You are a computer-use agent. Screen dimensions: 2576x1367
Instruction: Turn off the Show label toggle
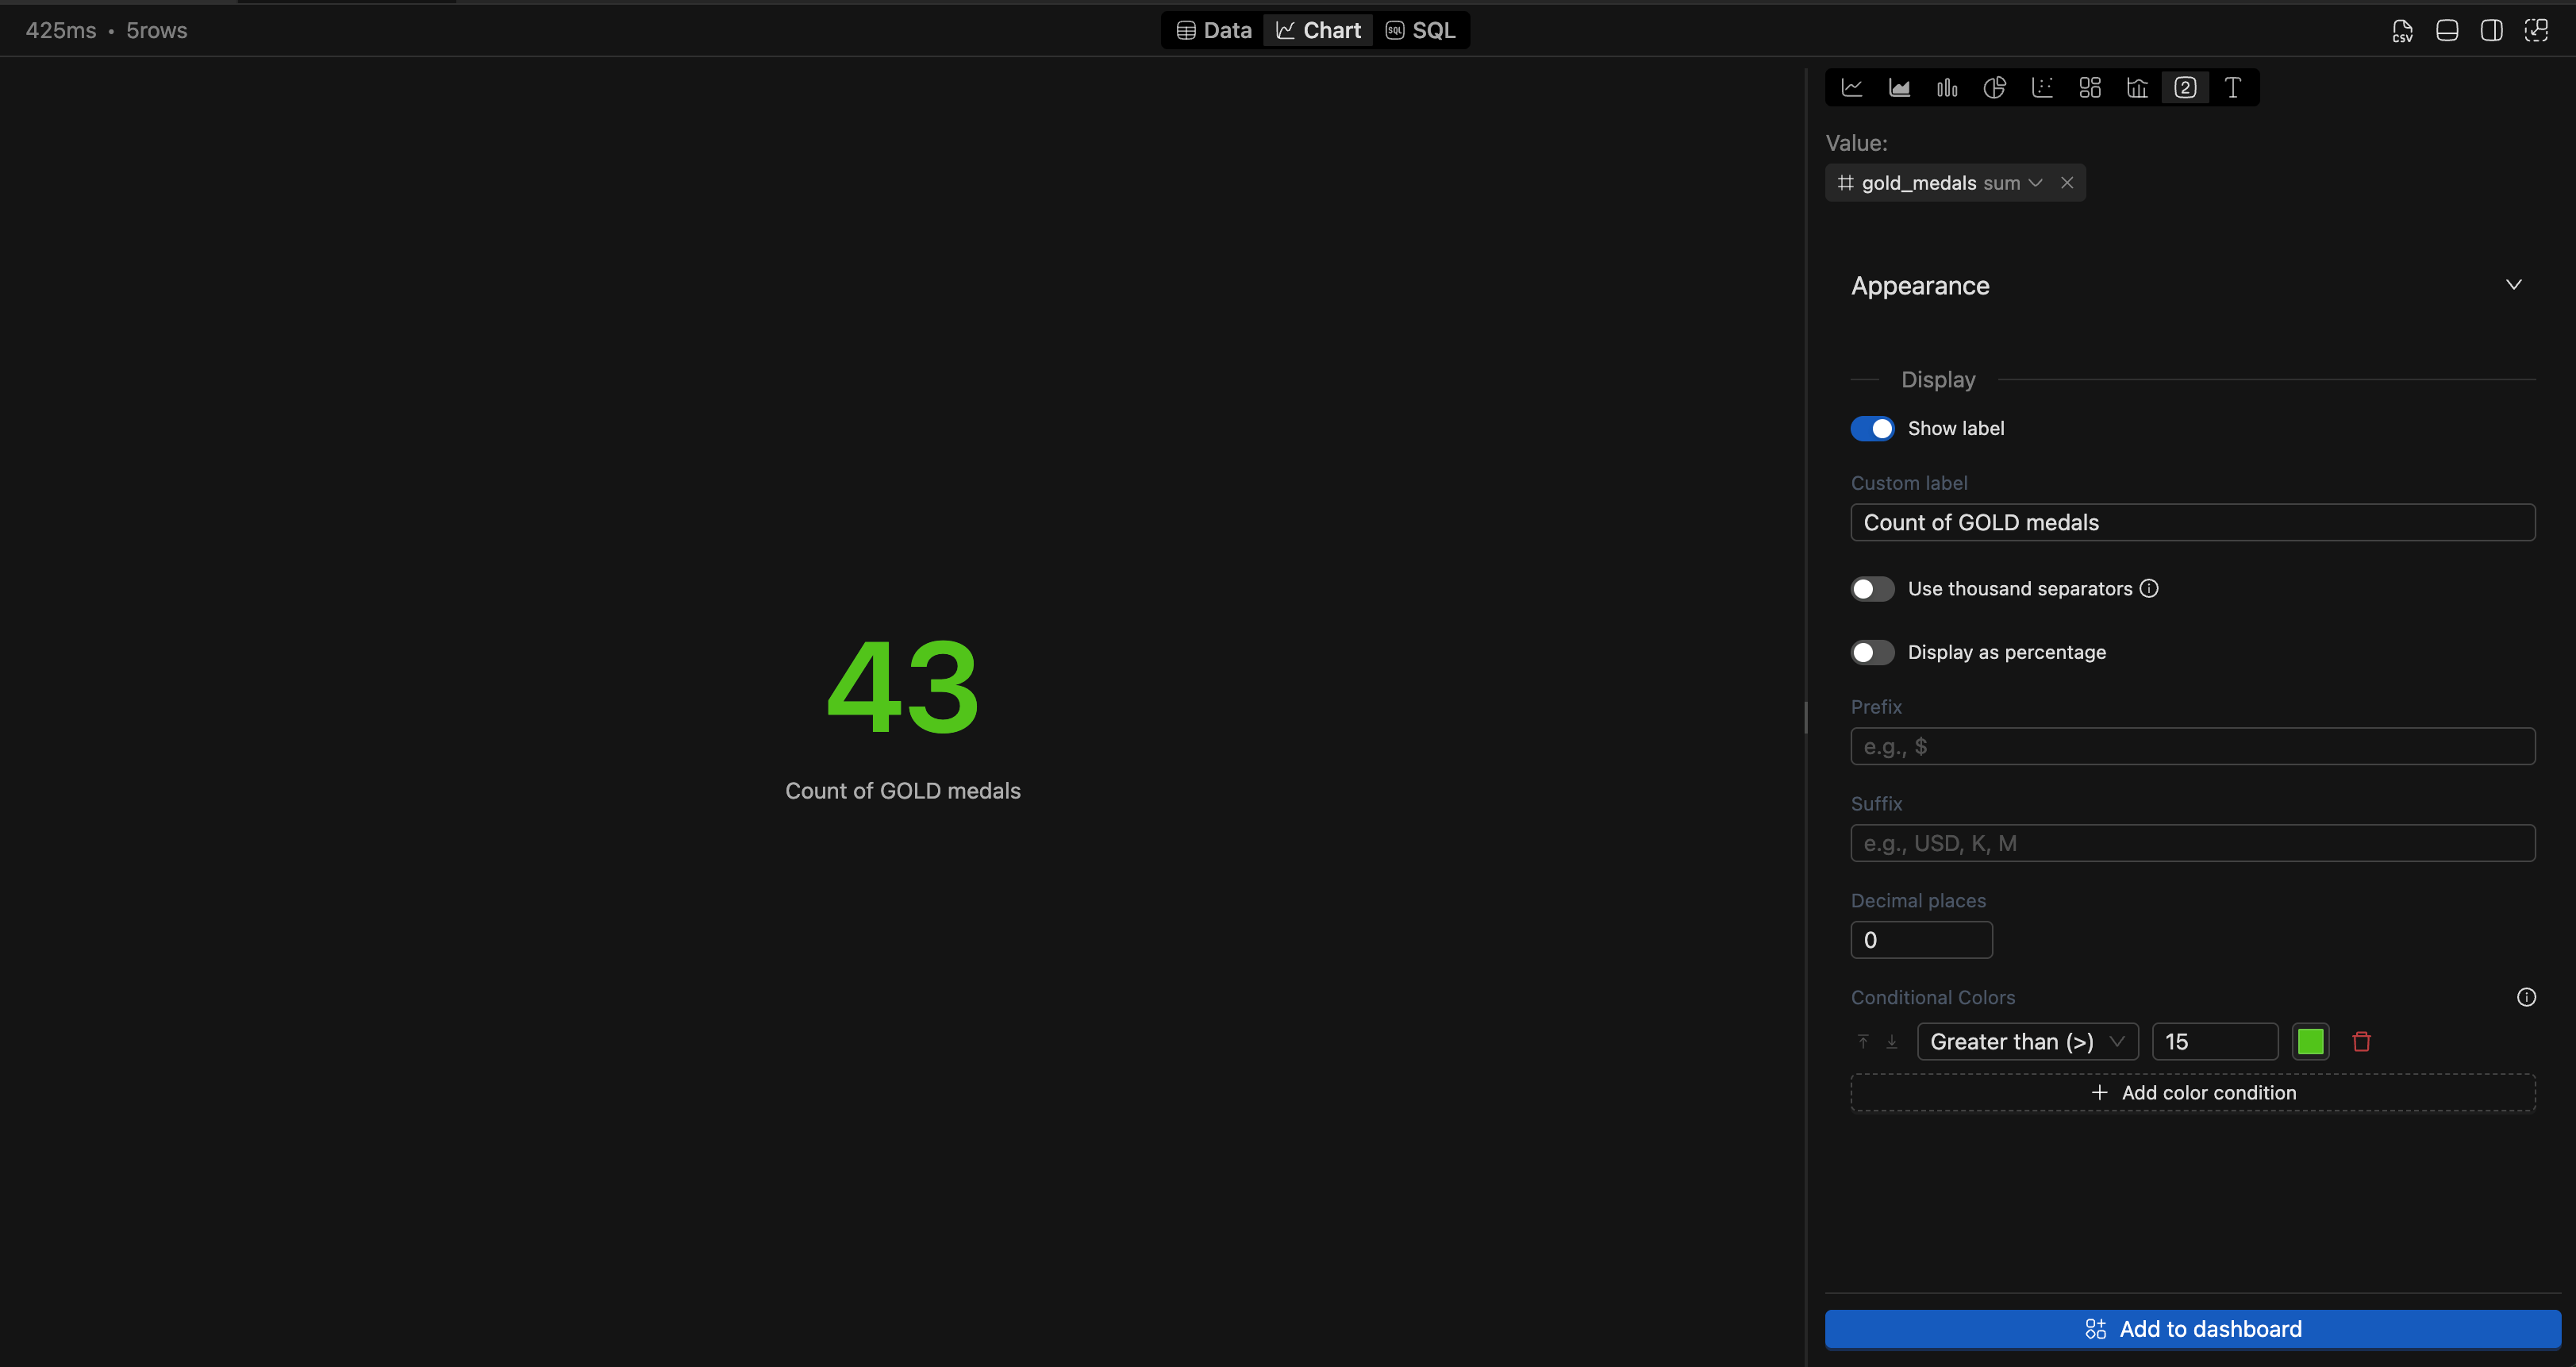coord(1872,428)
